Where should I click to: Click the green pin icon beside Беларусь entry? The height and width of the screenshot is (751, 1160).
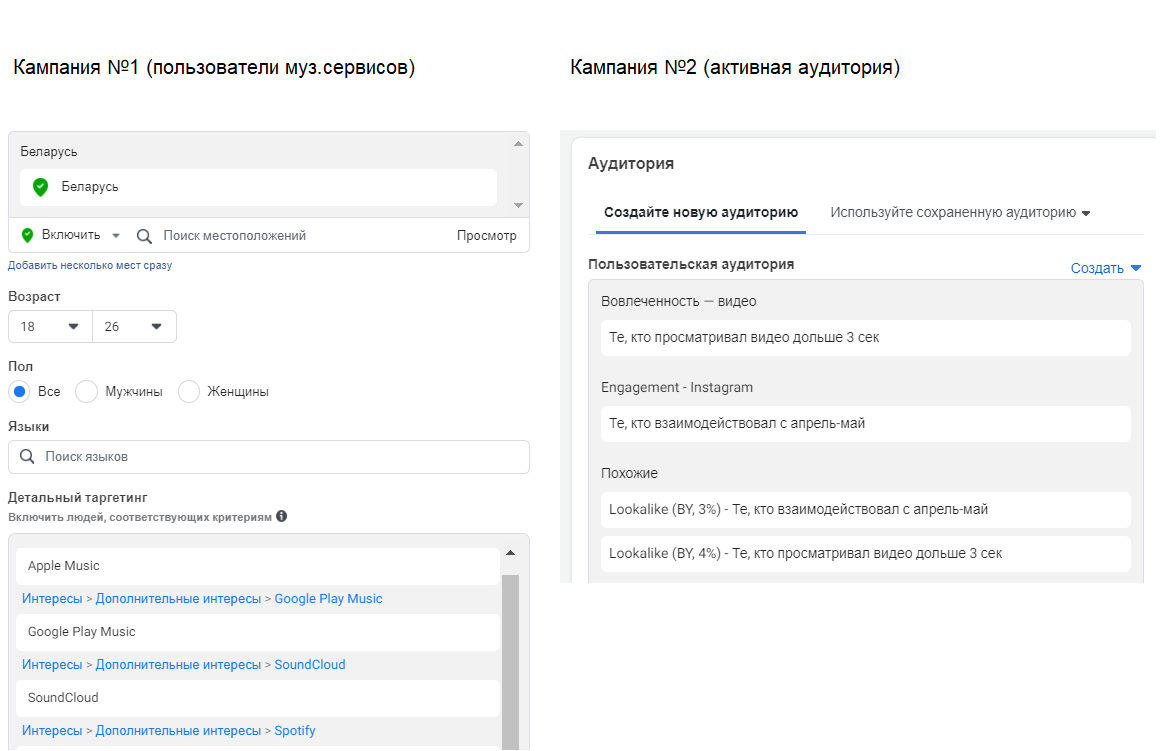click(41, 187)
